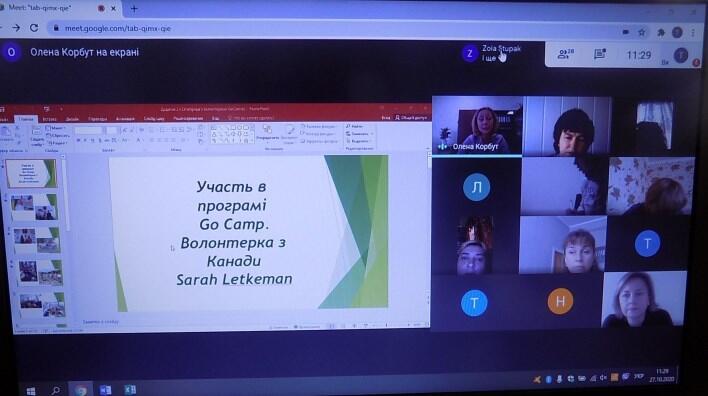Viewport: 708px width, 396px height.
Task: Open Excel from the Windows taskbar
Action: [x=130, y=389]
